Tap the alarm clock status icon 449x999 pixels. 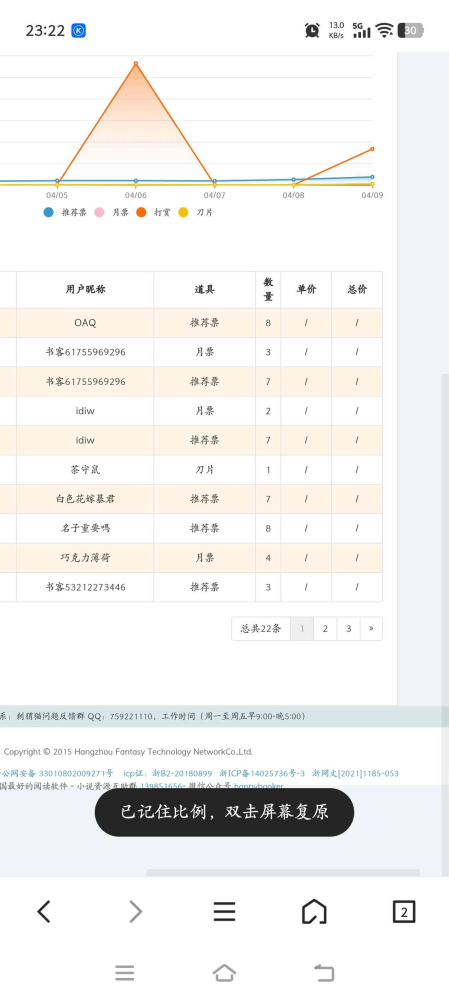(x=312, y=30)
